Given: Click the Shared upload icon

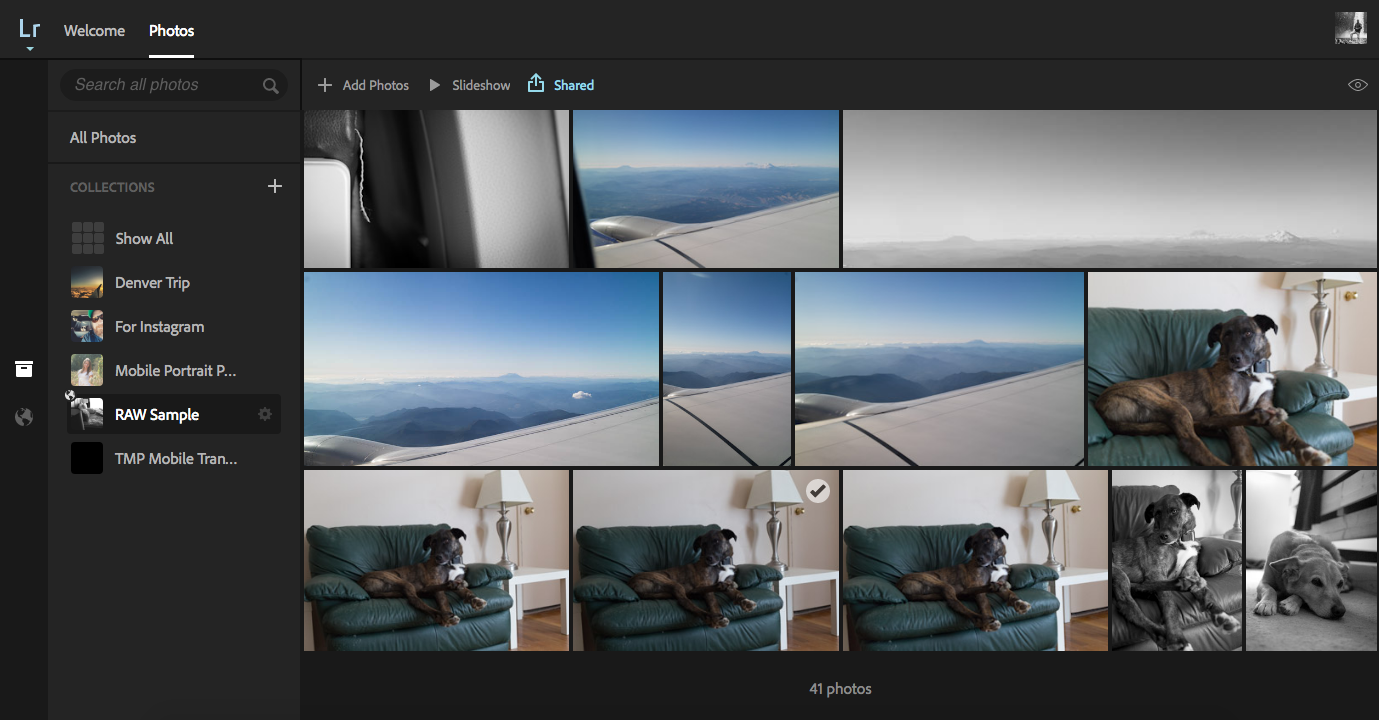Looking at the screenshot, I should click(536, 84).
